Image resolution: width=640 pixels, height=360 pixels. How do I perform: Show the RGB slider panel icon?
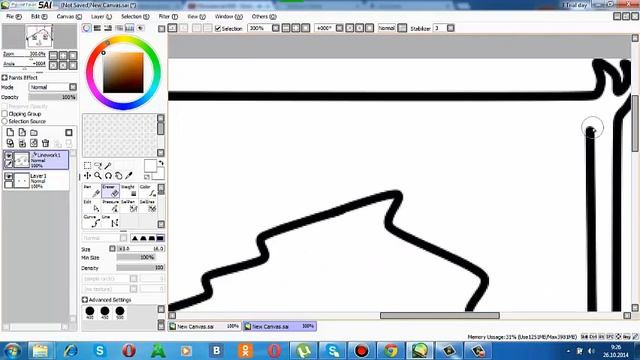[97, 28]
